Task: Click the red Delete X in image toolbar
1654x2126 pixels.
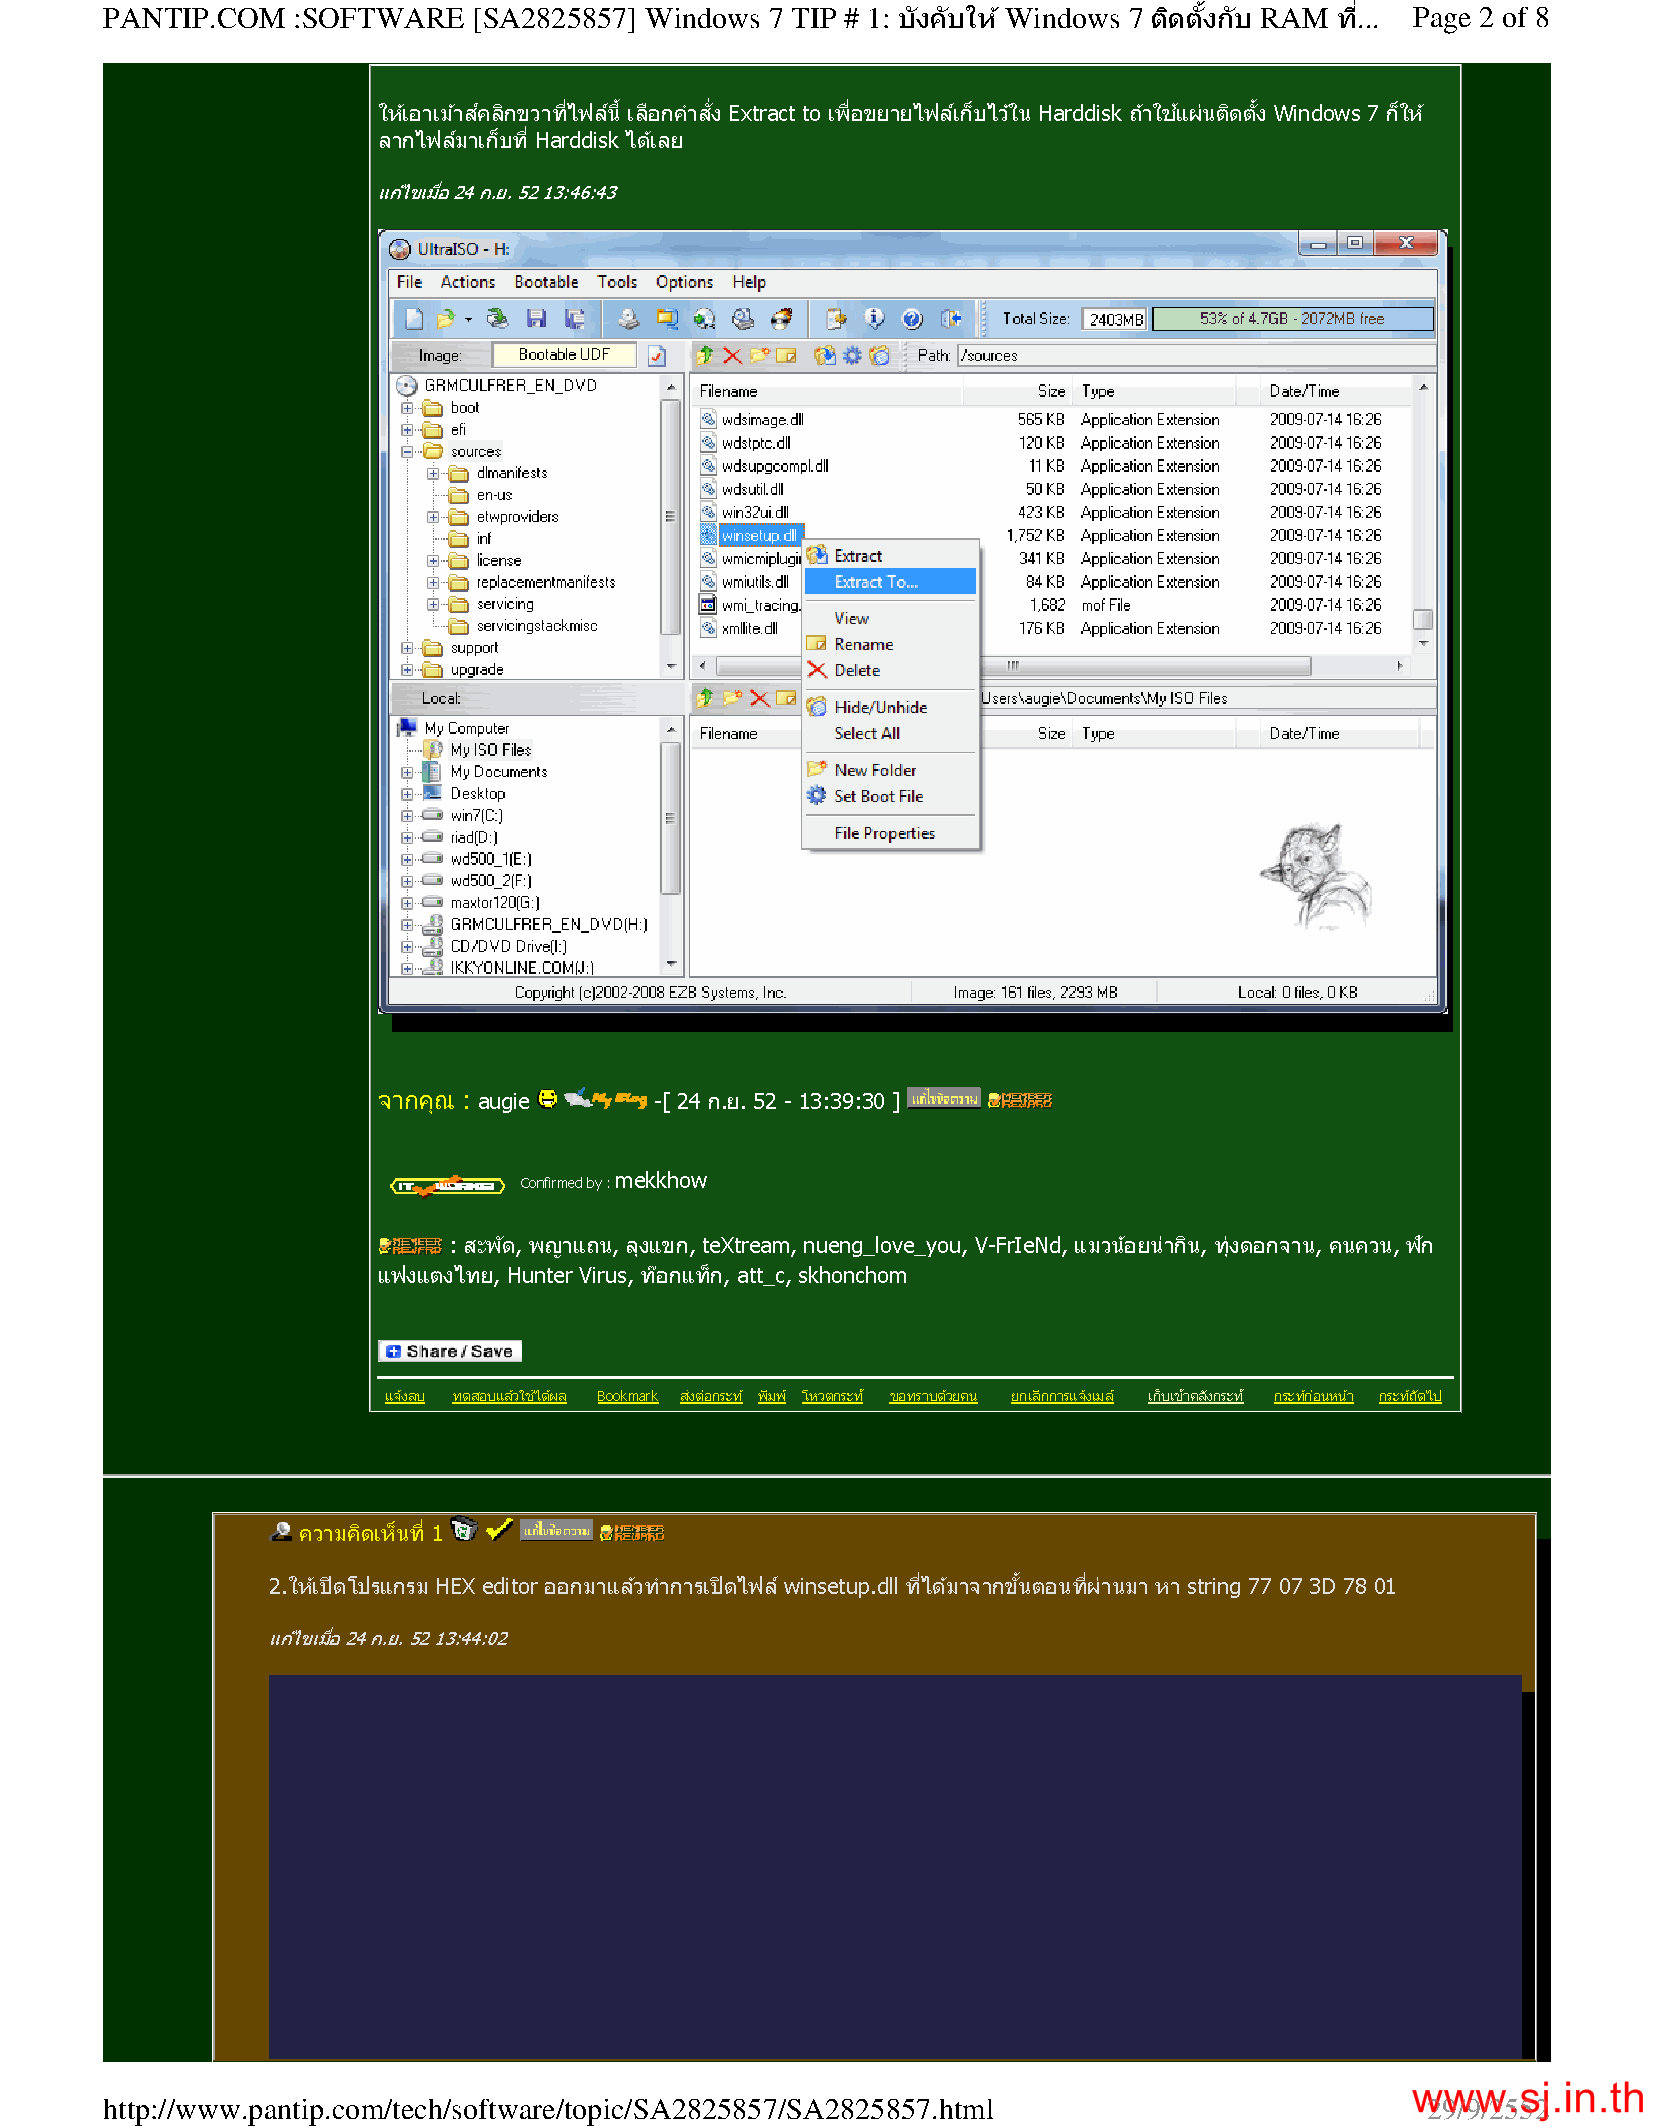Action: (732, 355)
